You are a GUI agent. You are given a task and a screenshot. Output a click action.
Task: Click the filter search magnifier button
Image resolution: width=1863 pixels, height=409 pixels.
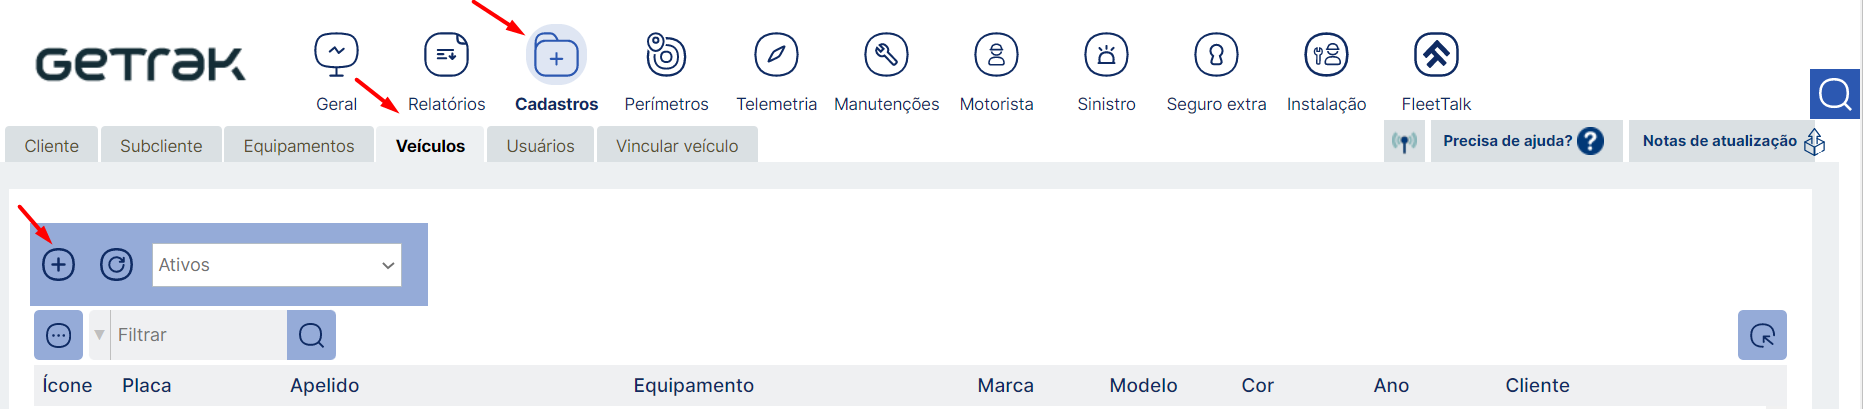tap(311, 335)
